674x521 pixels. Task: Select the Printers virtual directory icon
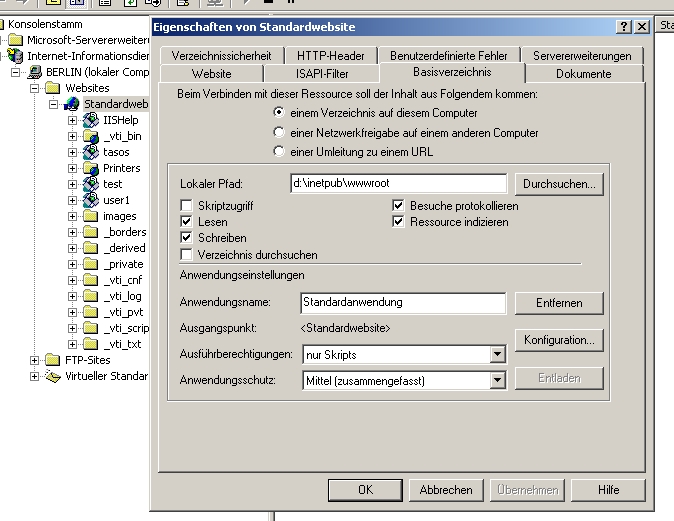tap(91, 168)
